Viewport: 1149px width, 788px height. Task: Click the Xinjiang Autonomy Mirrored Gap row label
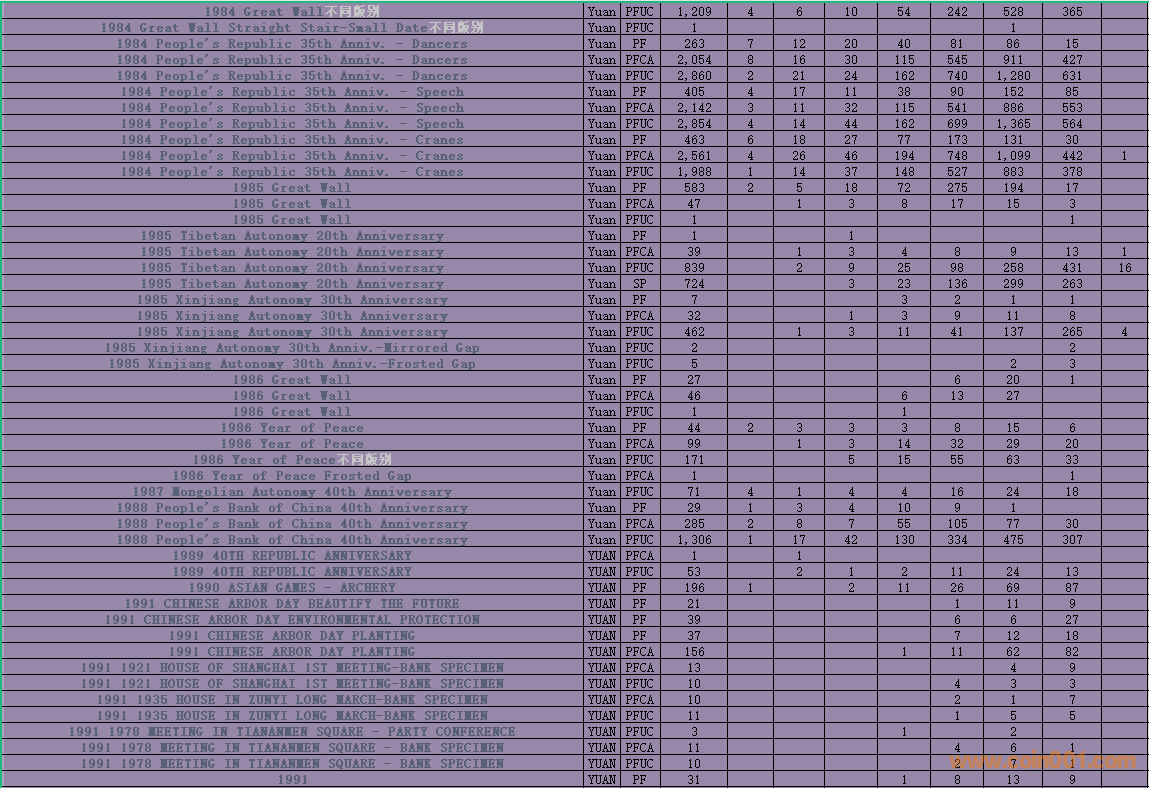click(292, 348)
